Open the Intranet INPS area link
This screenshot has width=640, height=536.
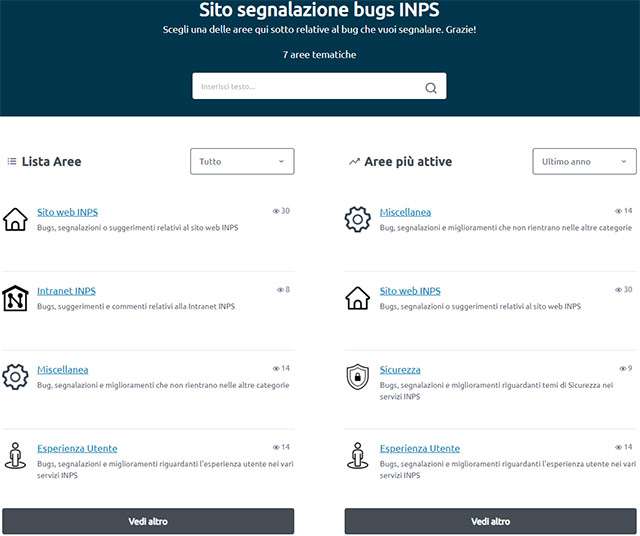tap(66, 291)
